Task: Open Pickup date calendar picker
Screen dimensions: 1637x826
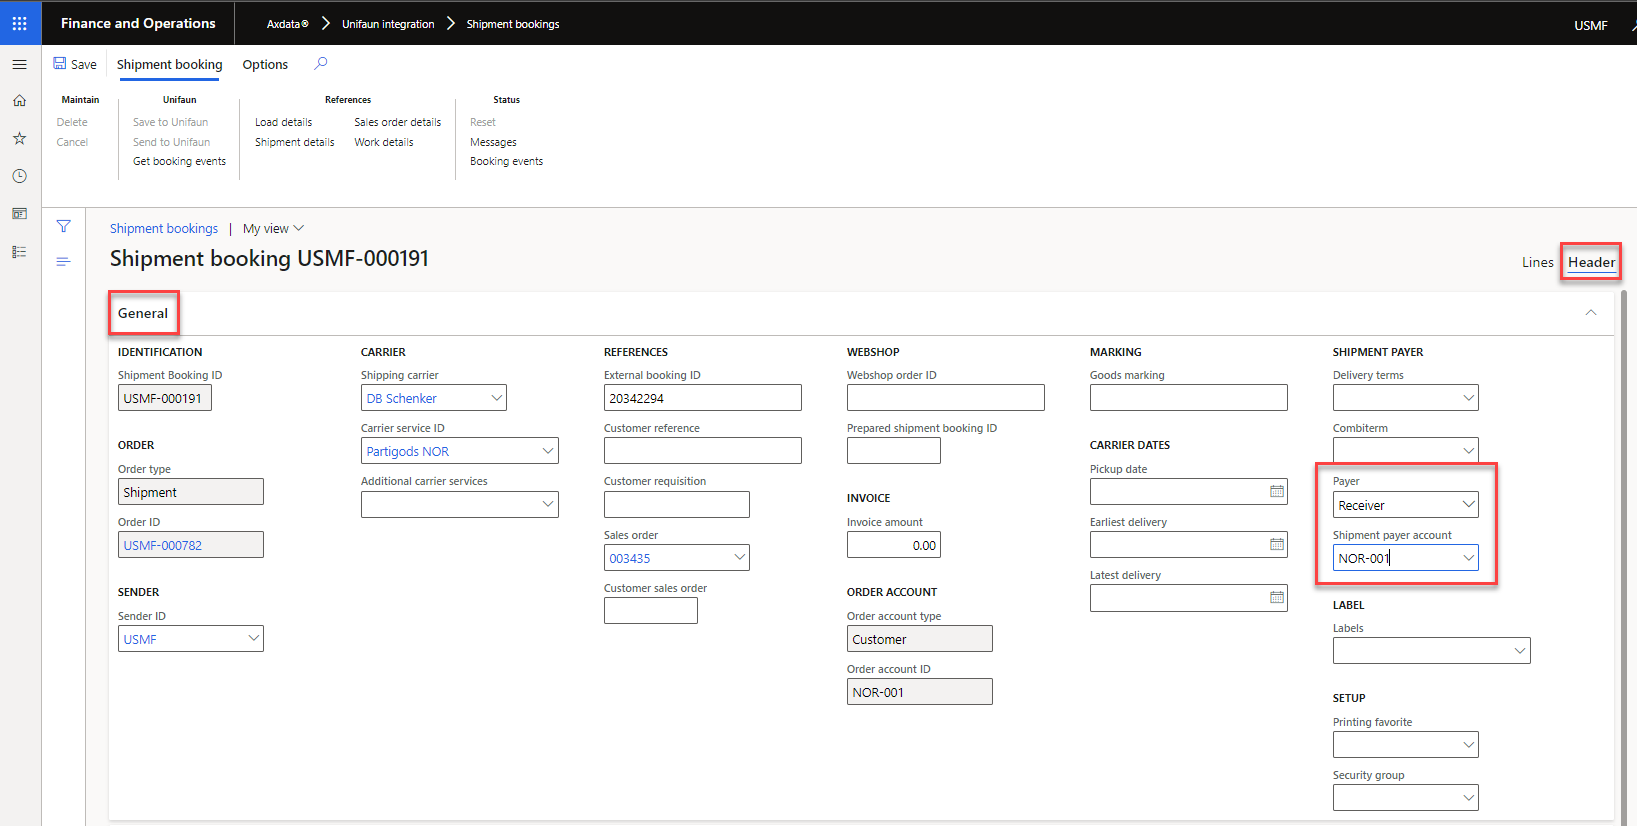Action: point(1277,491)
